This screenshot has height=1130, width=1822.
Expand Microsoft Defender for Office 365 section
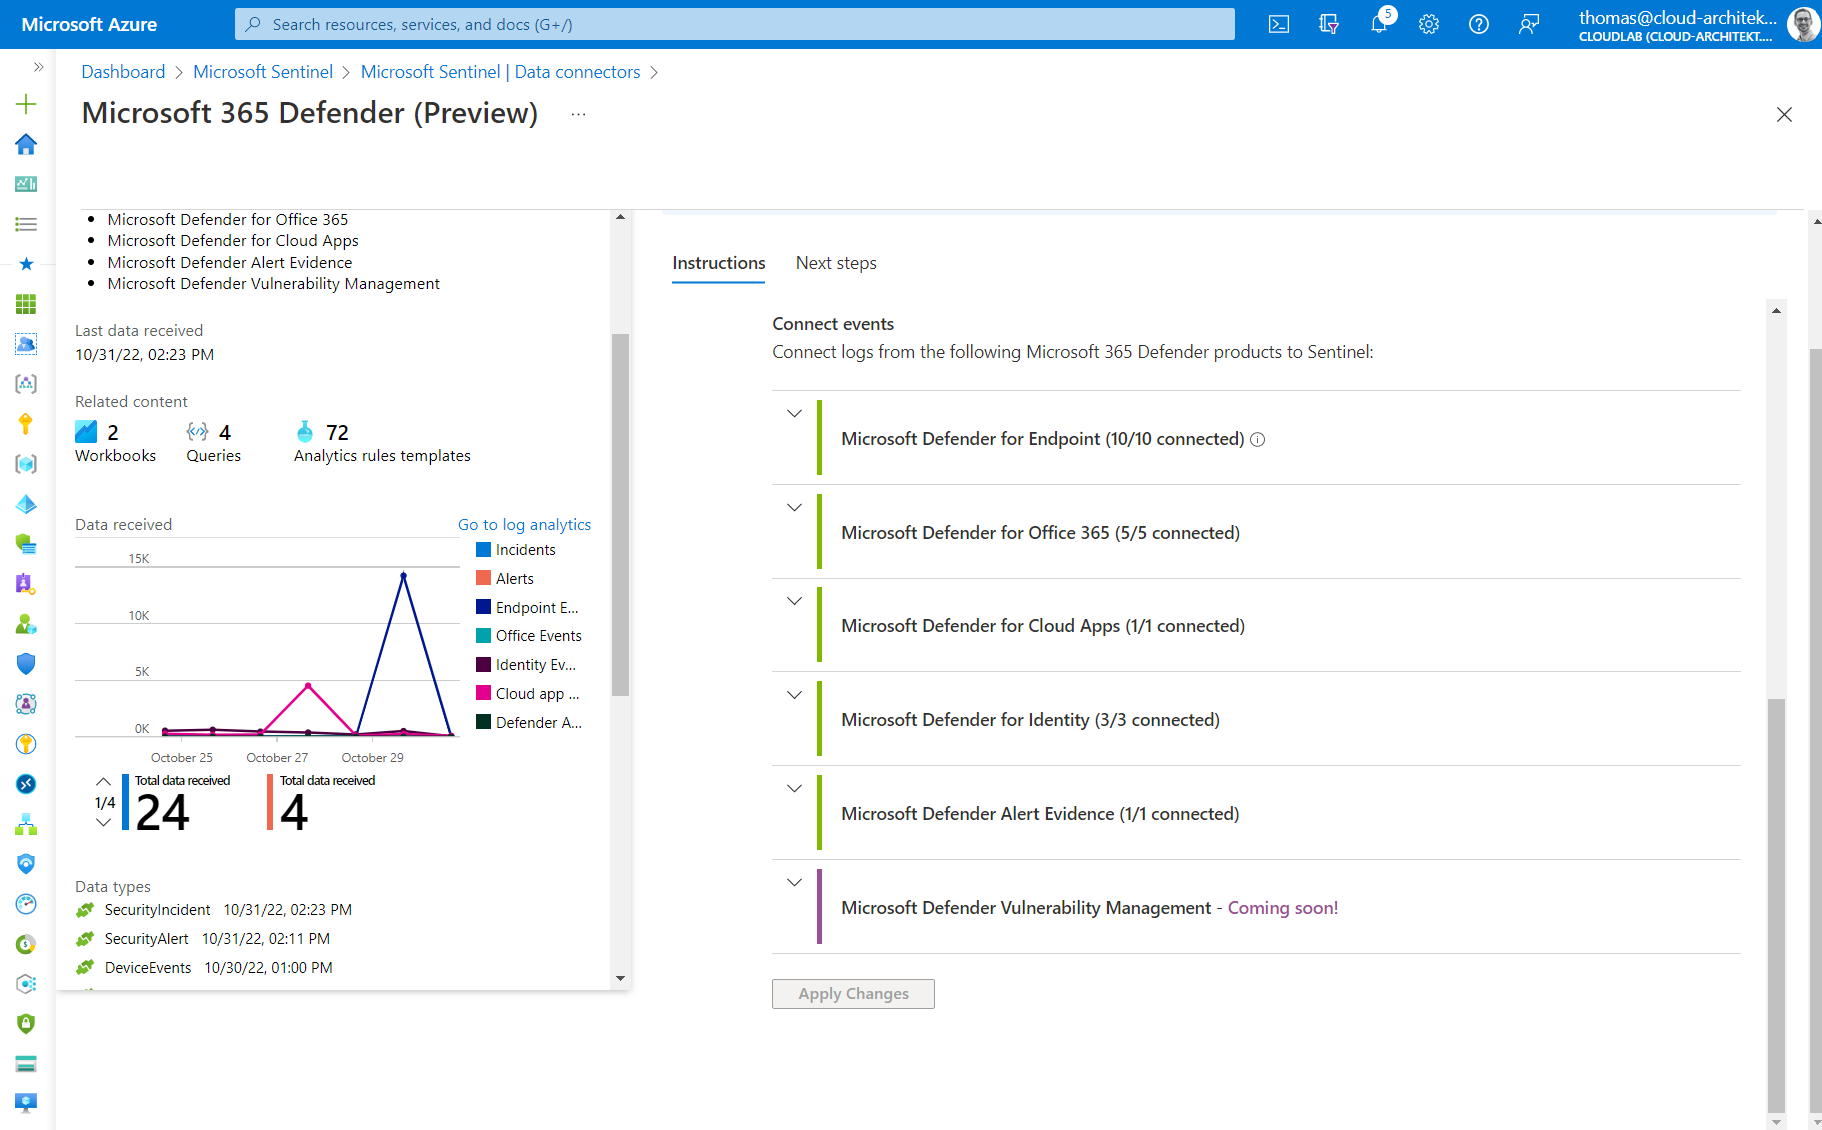794,507
